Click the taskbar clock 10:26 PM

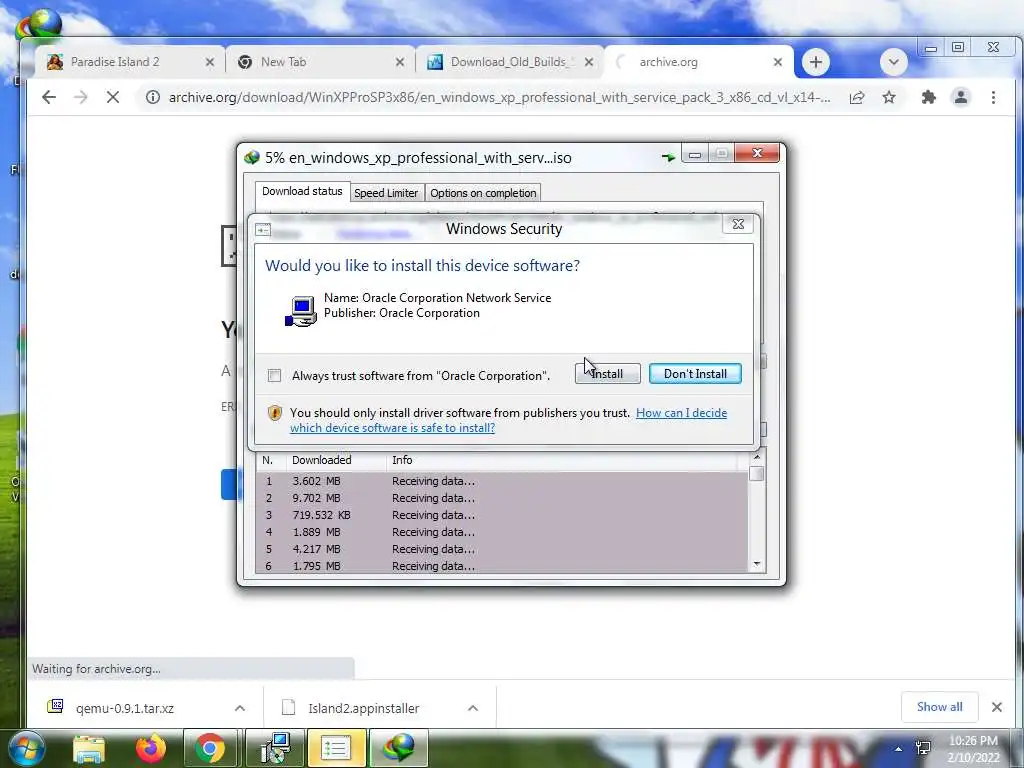[973, 741]
